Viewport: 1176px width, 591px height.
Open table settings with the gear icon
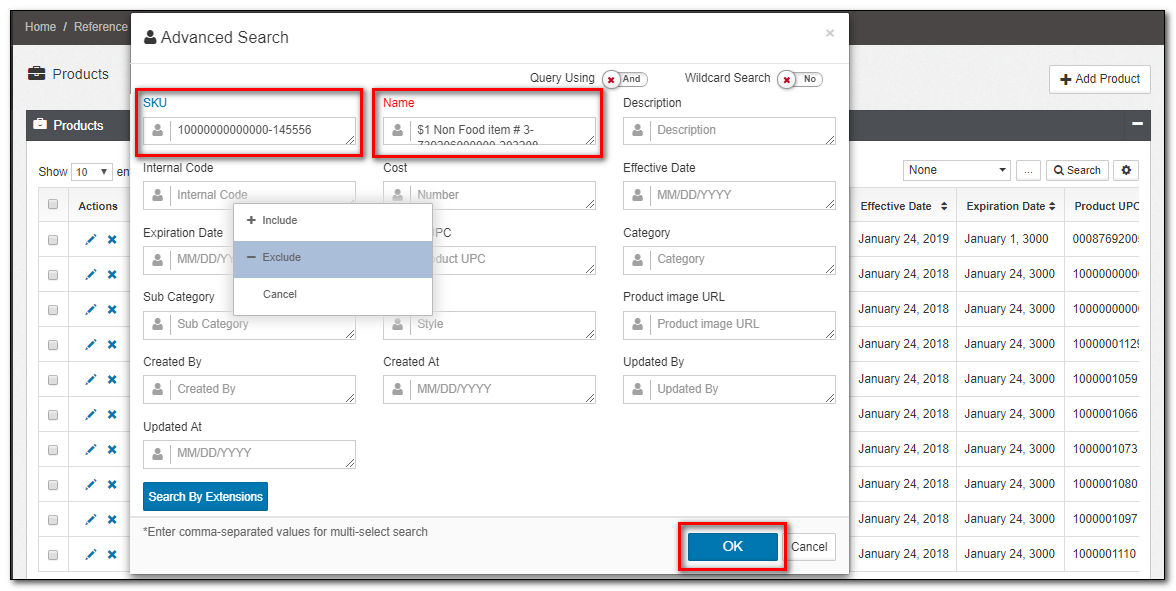(1126, 170)
